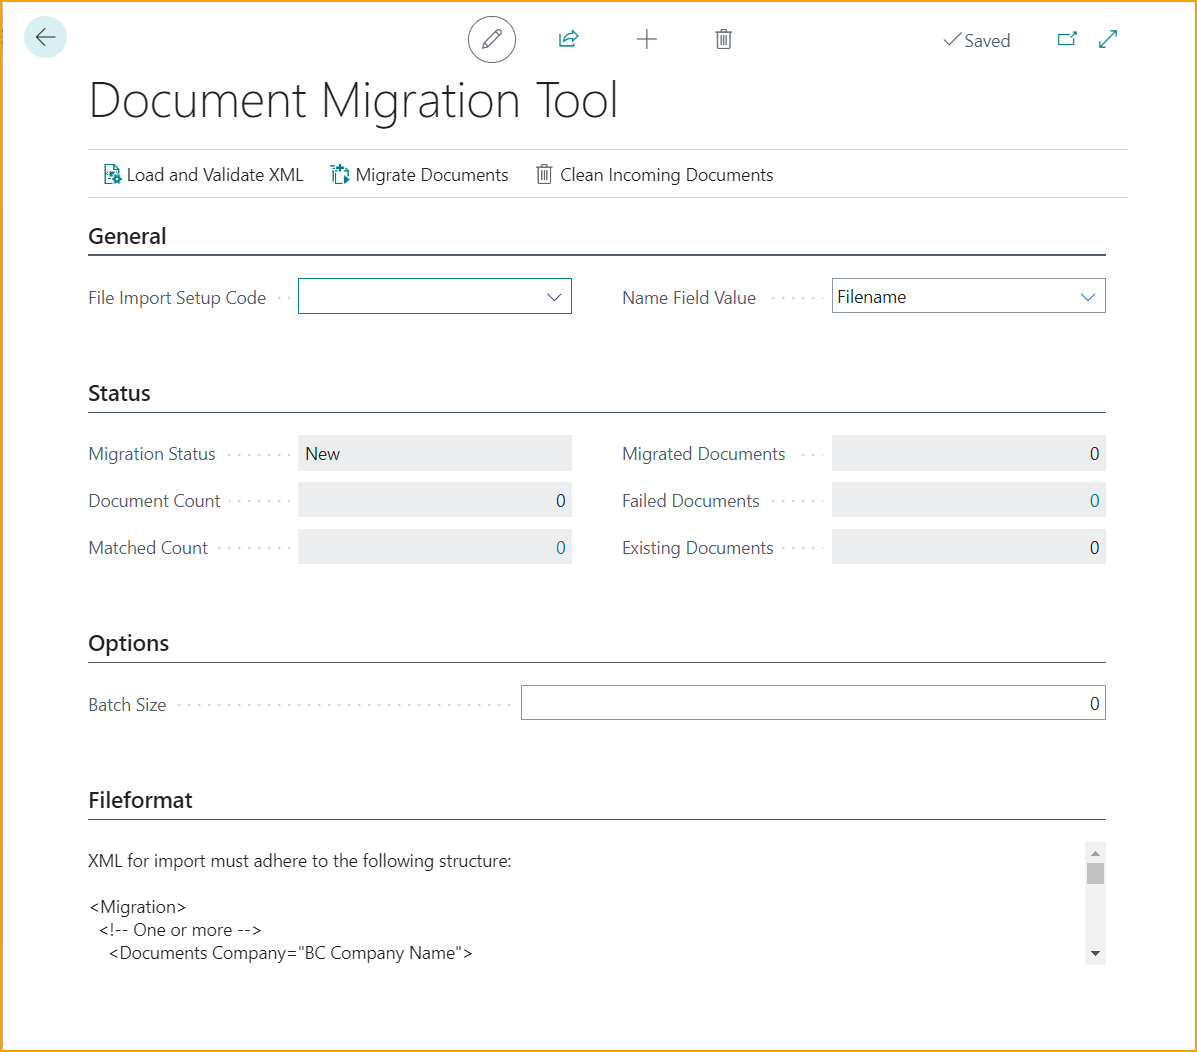Trigger Clean Incoming Documents action
Viewport: 1197px width, 1052px height.
[666, 174]
